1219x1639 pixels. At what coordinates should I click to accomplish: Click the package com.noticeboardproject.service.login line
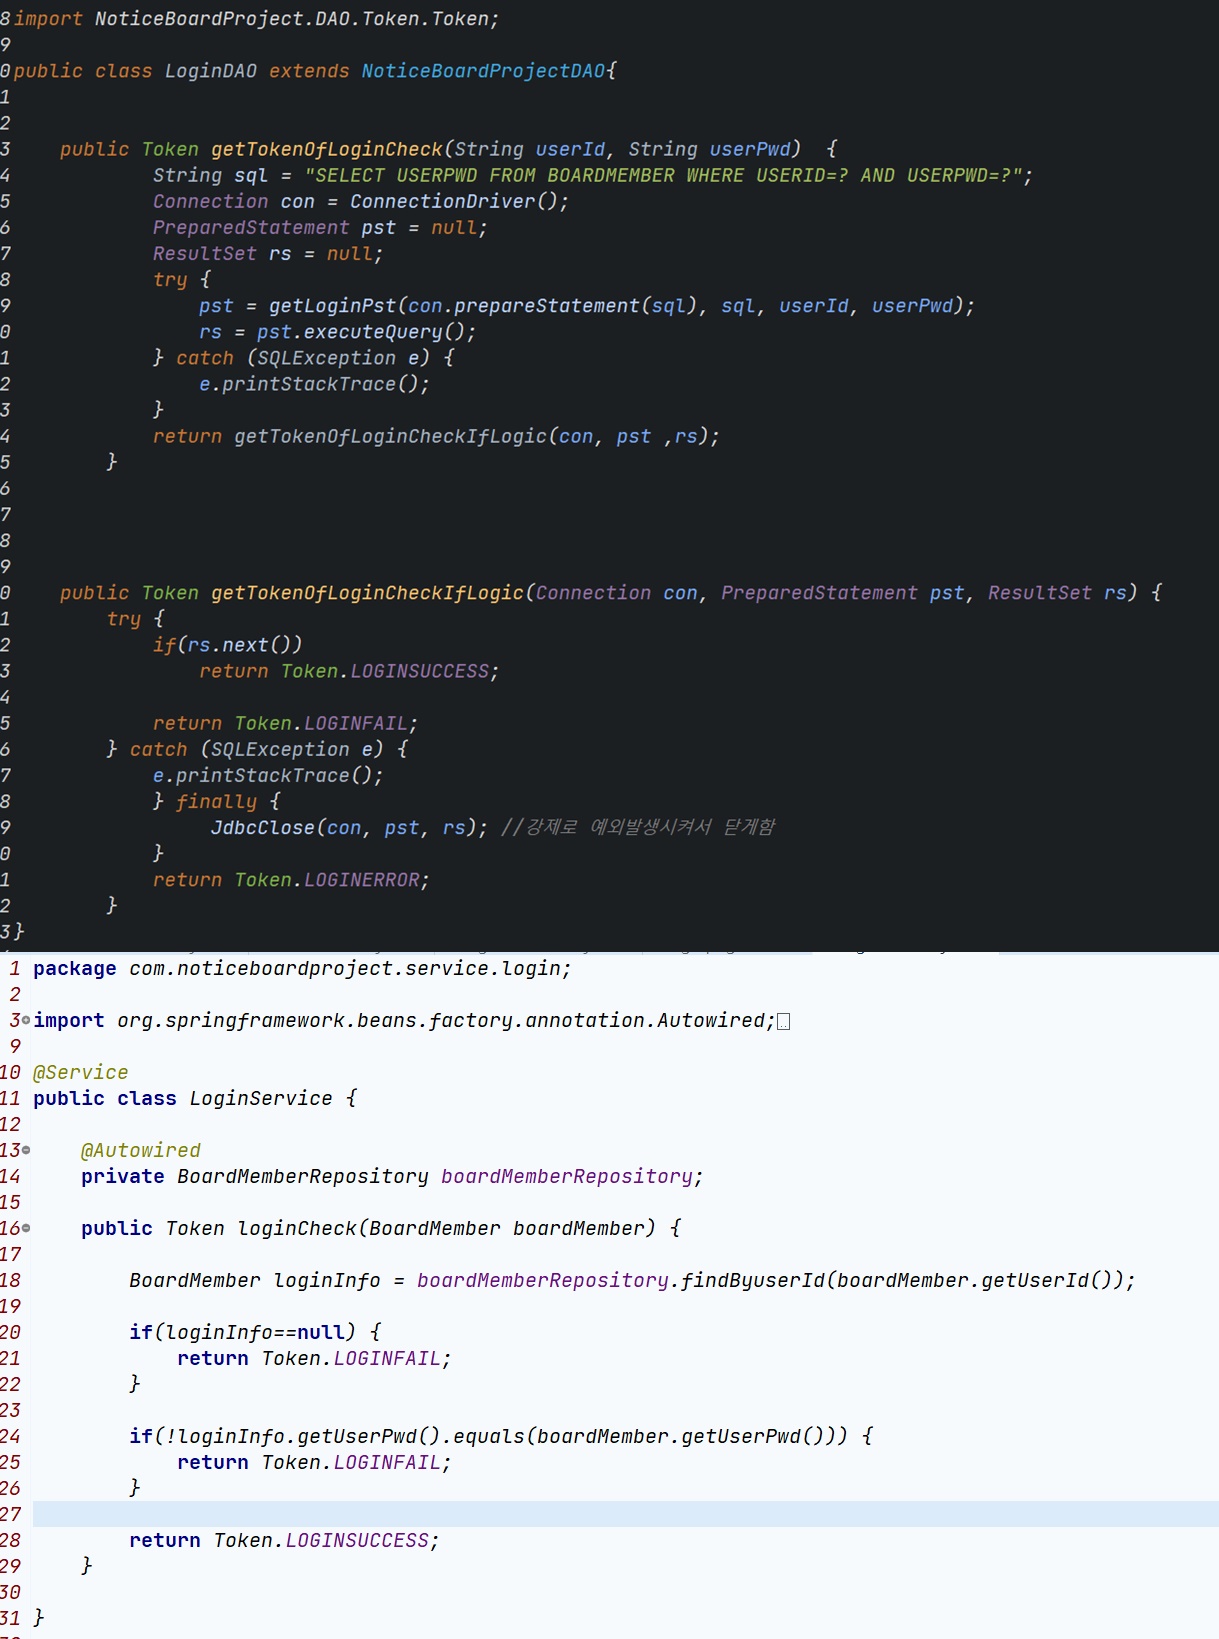302,968
